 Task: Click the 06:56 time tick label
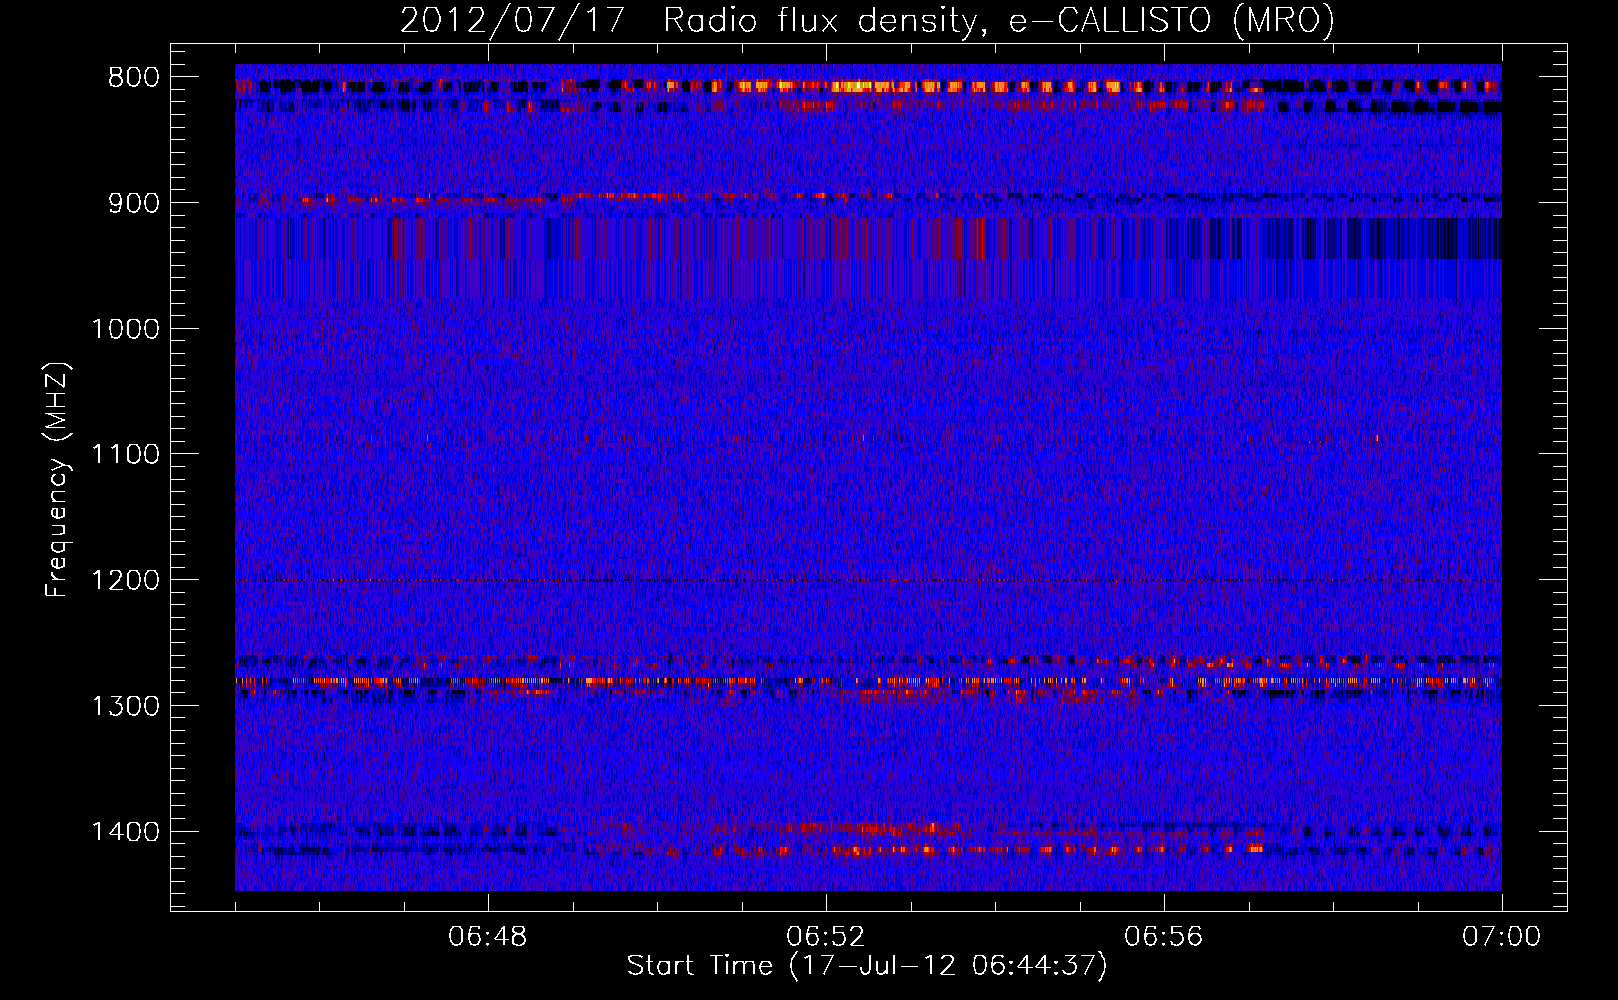point(1164,937)
